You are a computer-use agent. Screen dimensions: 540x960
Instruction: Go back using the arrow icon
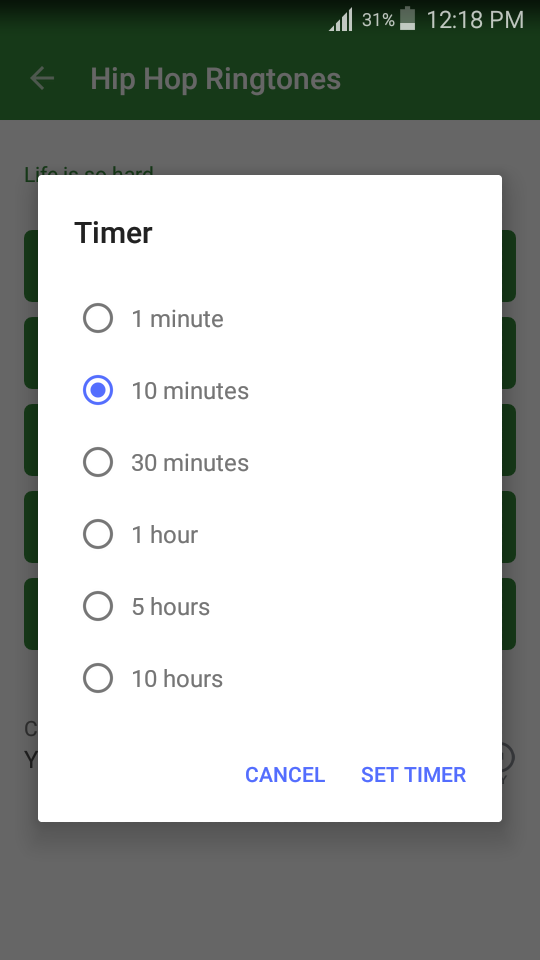coord(42,78)
